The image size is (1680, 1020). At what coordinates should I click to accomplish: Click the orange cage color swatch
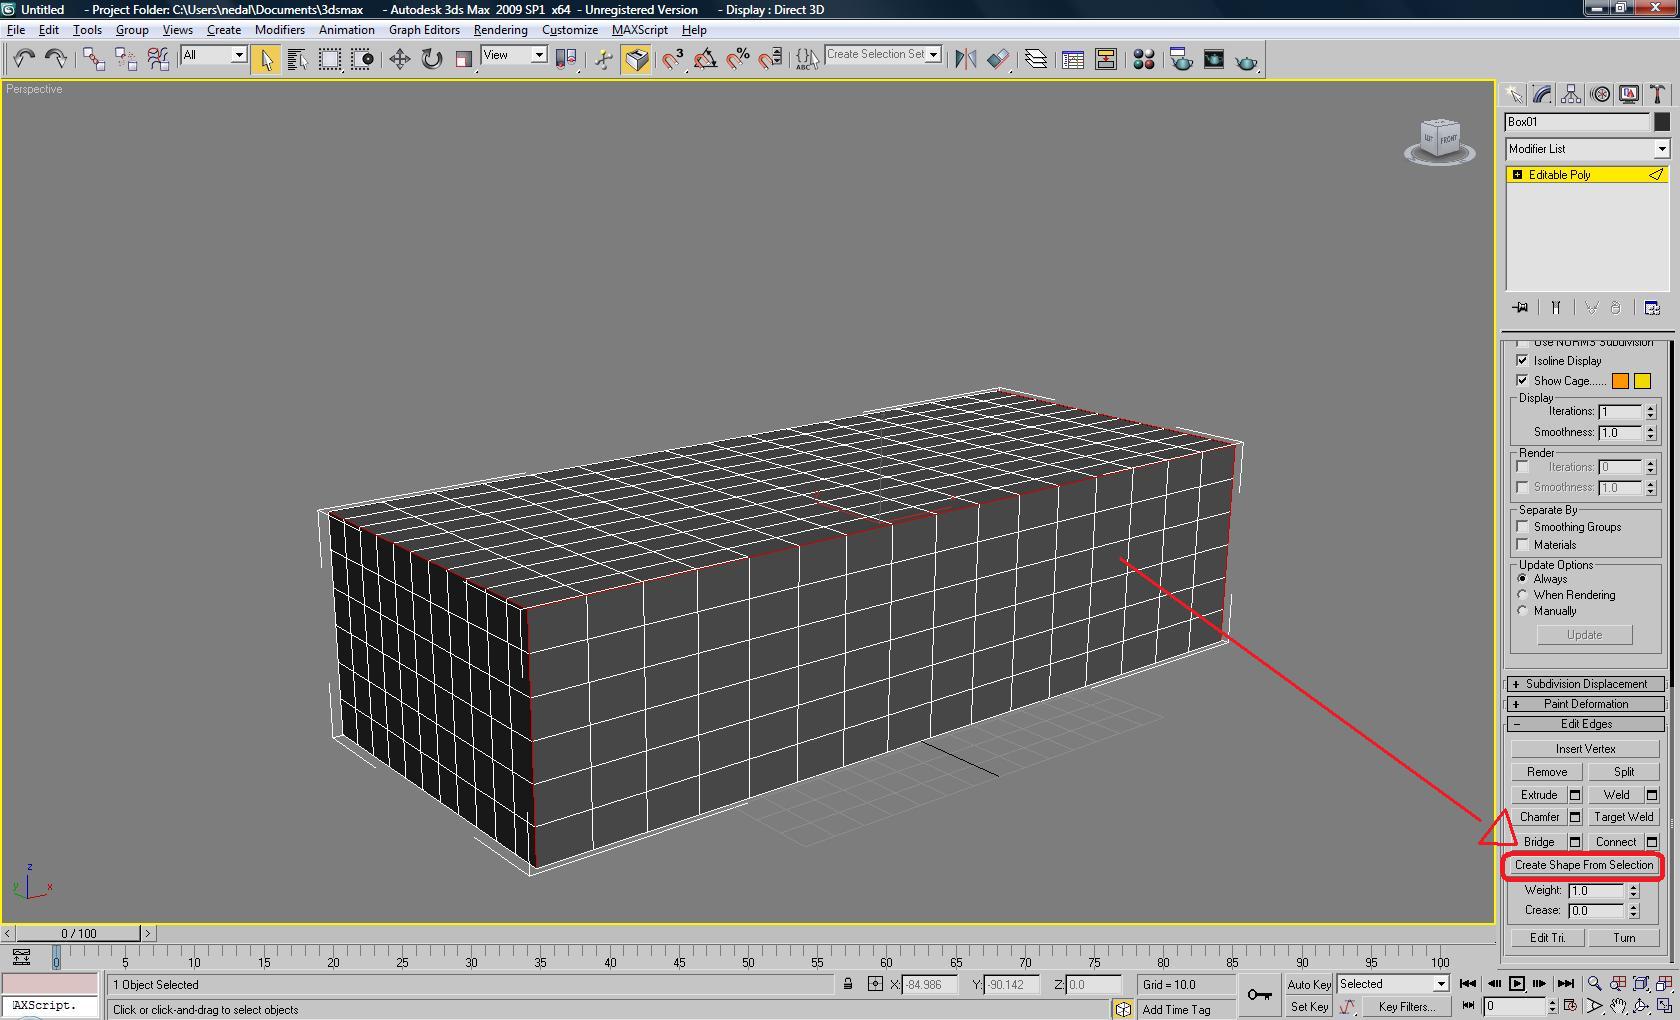(x=1620, y=381)
